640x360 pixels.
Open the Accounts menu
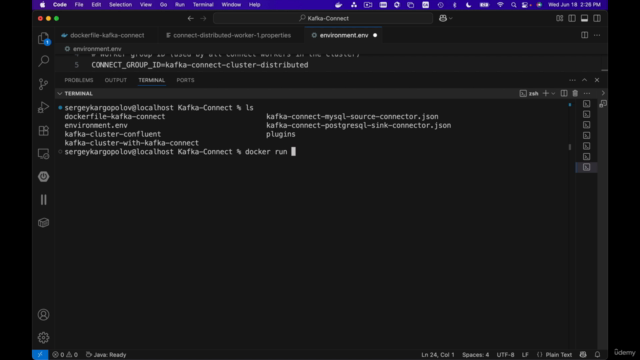click(43, 315)
